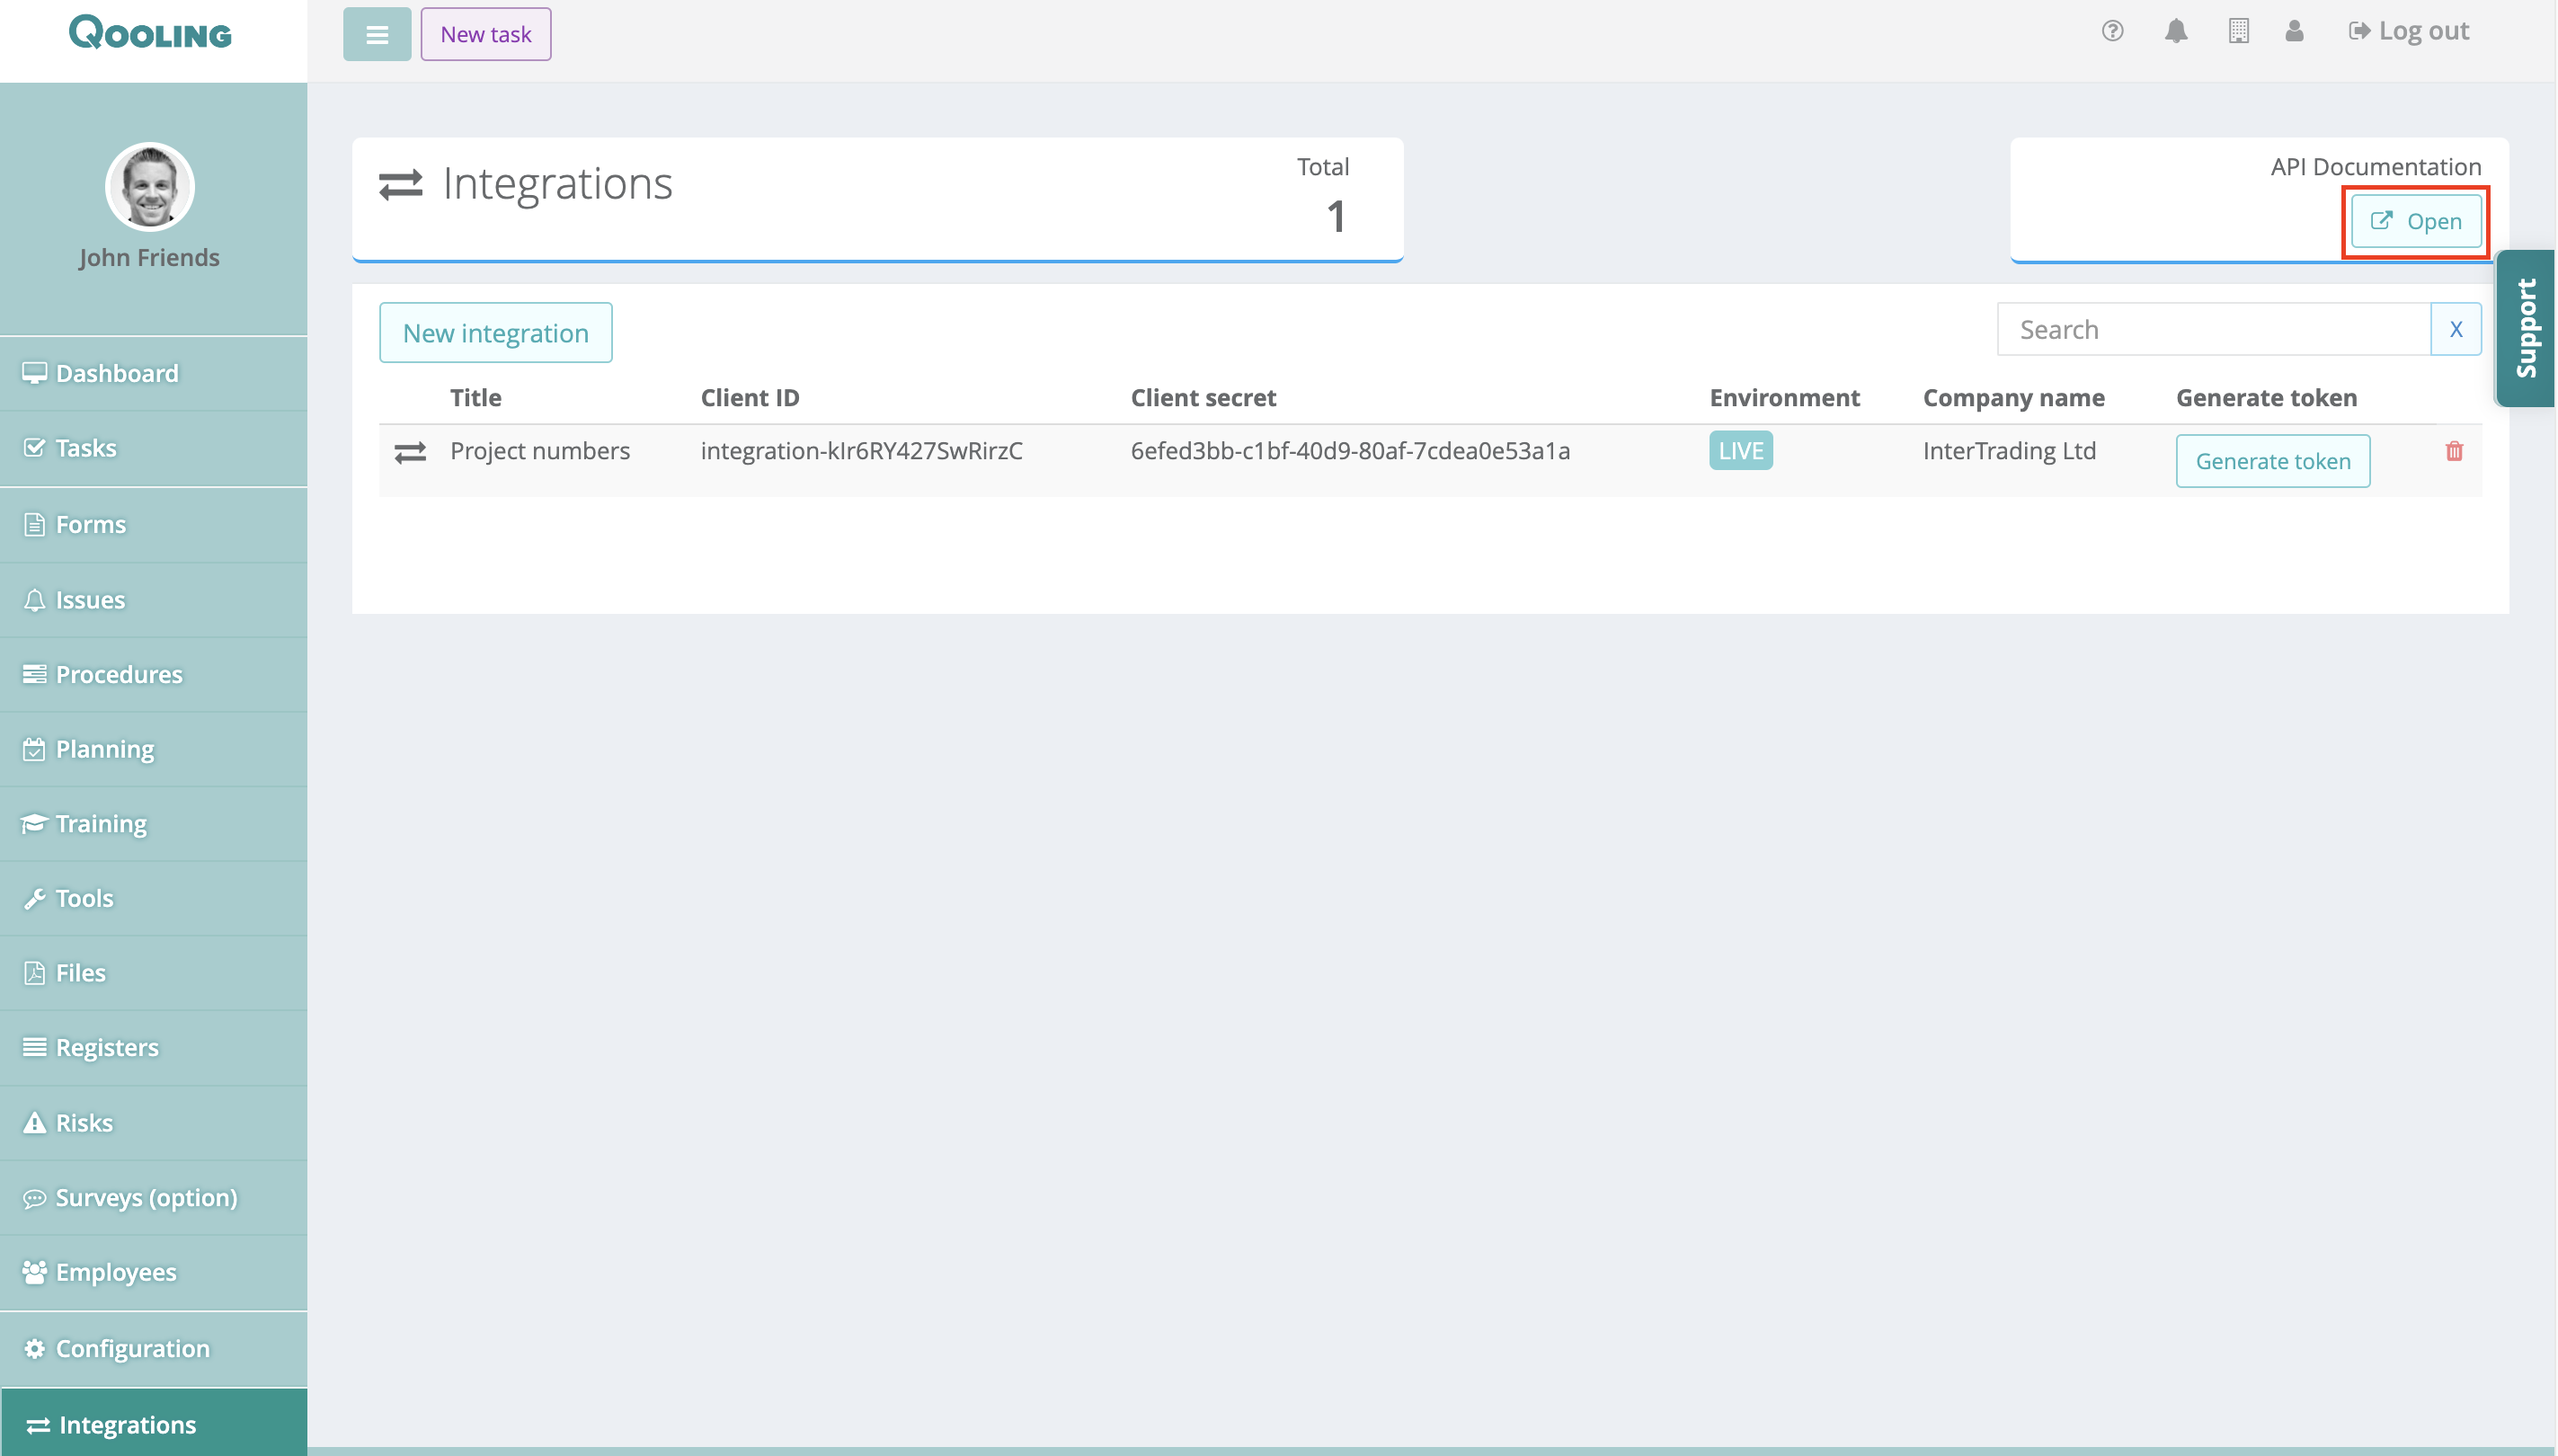
Task: Log out of the account
Action: (x=2408, y=31)
